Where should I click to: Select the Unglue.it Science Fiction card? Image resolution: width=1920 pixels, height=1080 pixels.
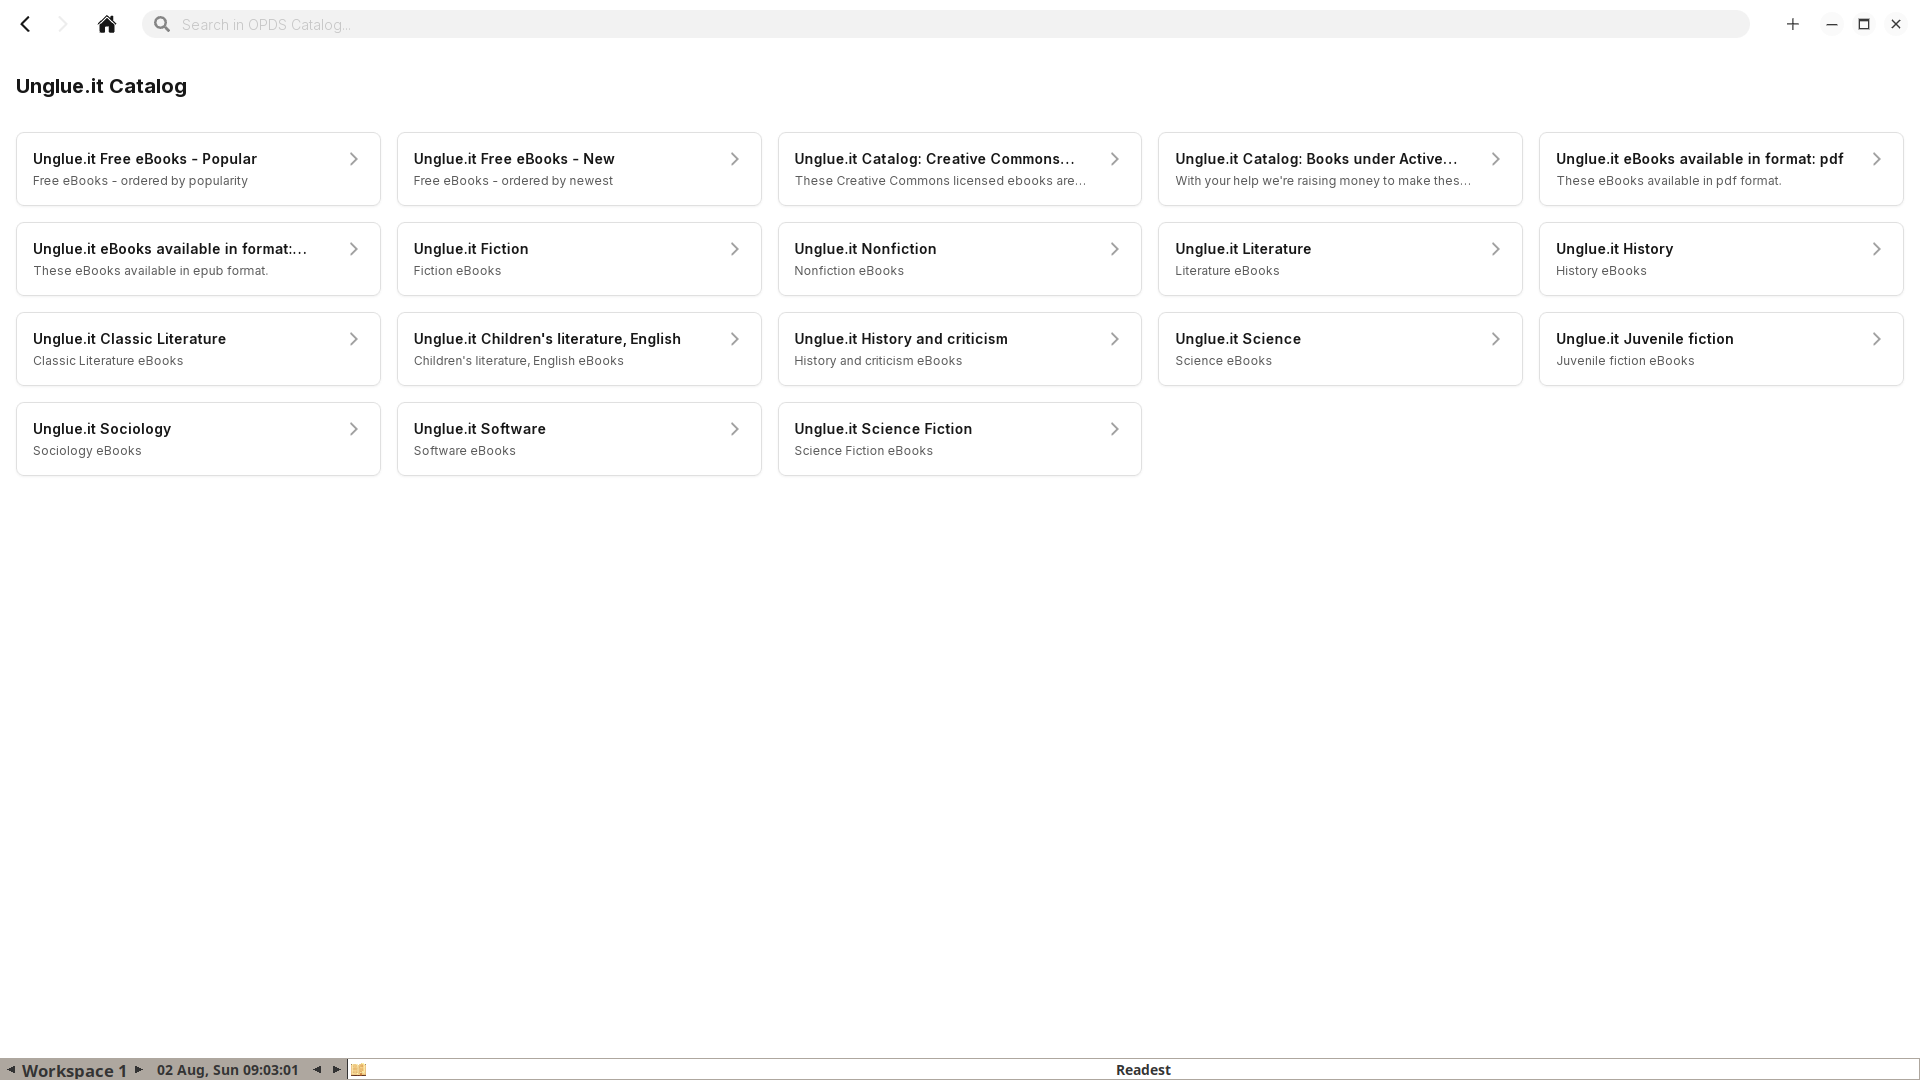[960, 439]
